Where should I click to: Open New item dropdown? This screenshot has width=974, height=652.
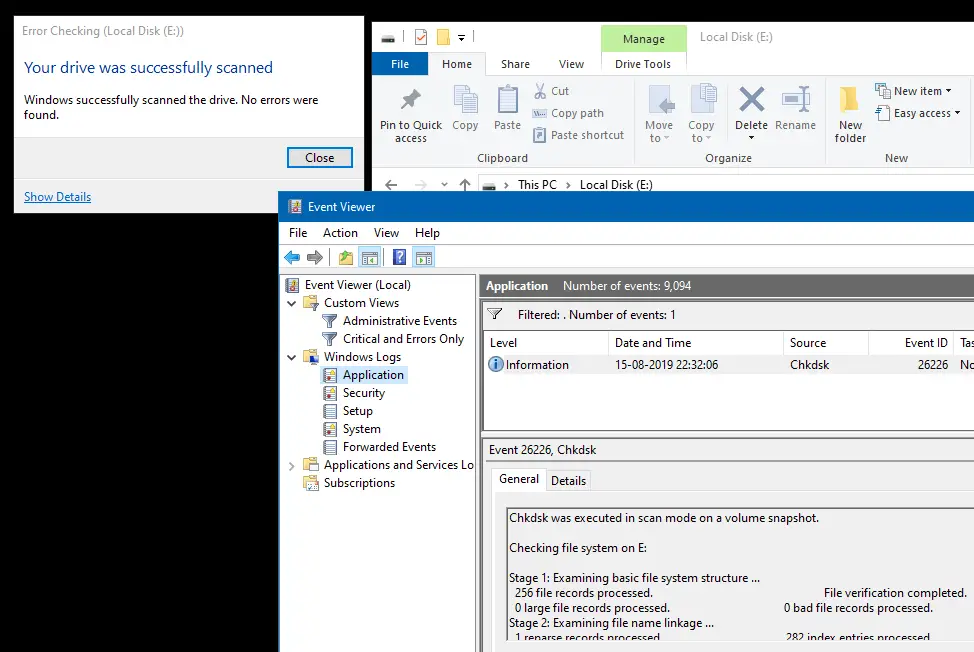tap(913, 91)
